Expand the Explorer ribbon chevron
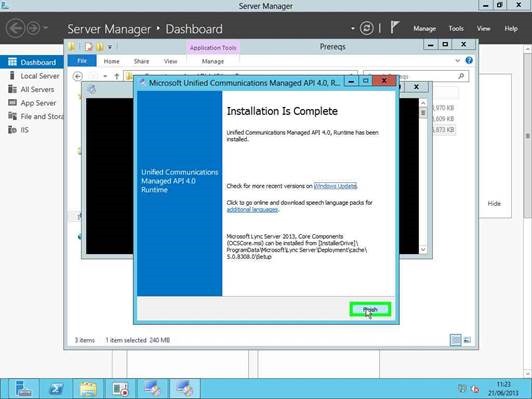The height and width of the screenshot is (399, 532). point(458,61)
